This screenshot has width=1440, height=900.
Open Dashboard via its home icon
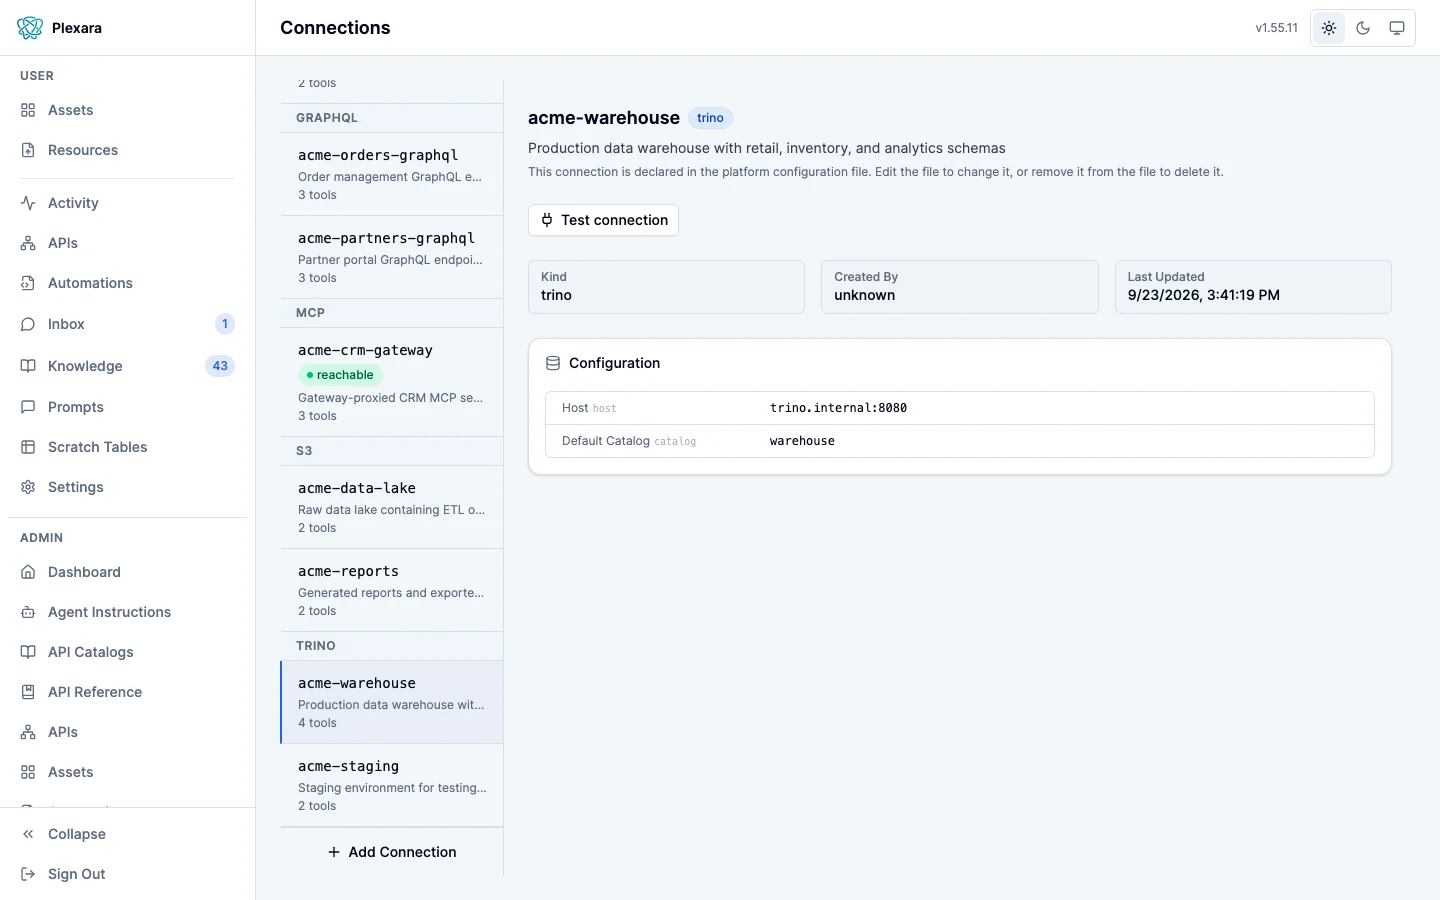point(28,572)
